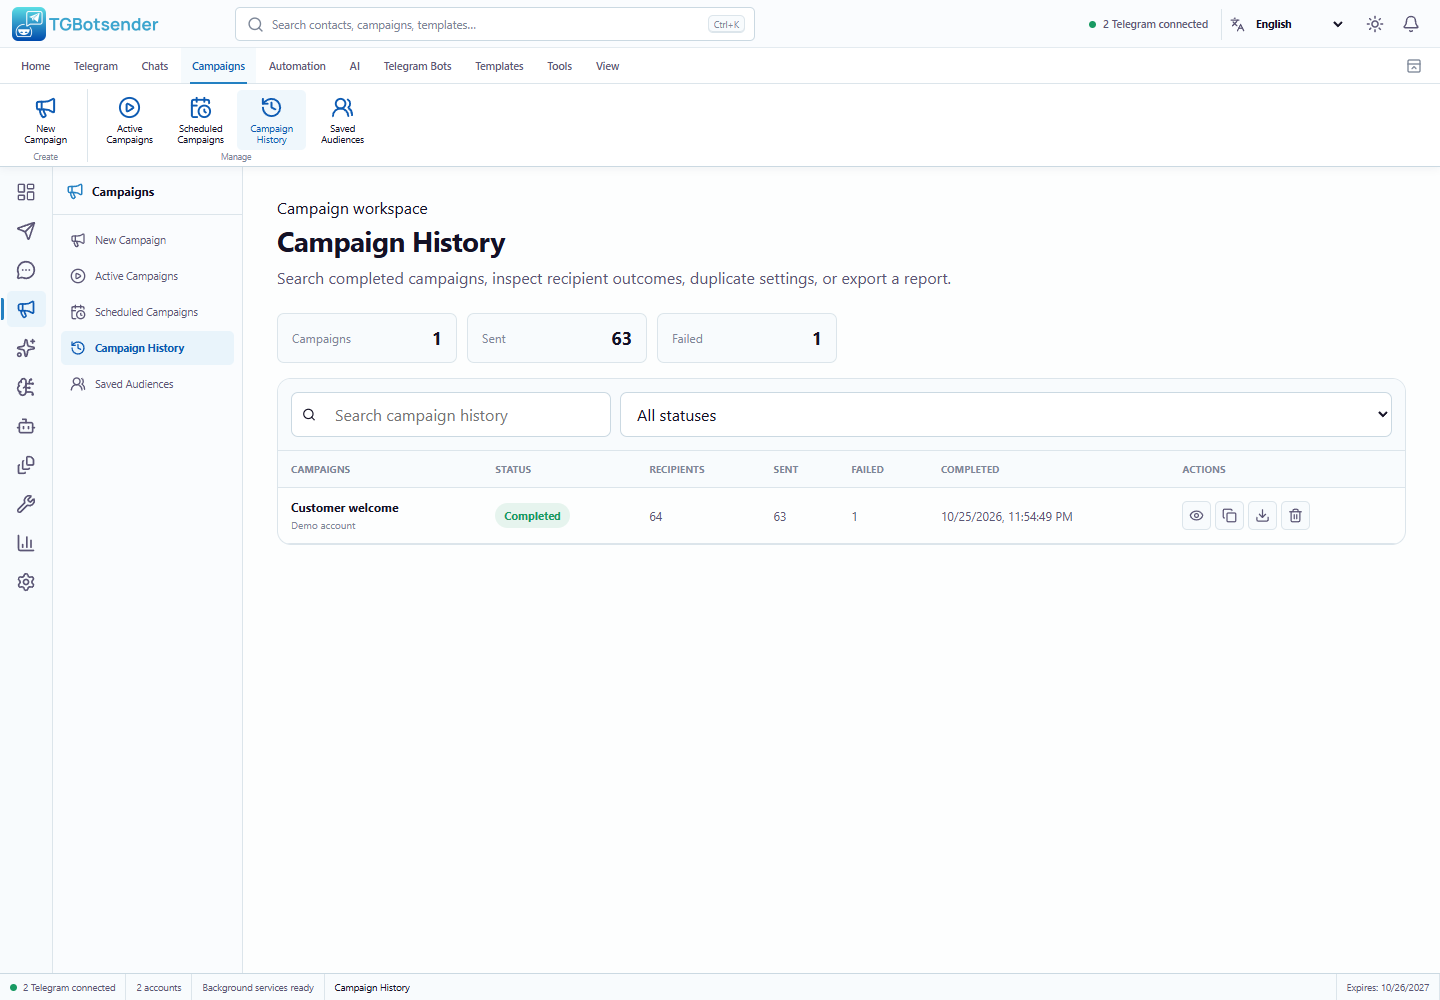This screenshot has width=1440, height=1000.
Task: Open the Telegram paper-plane sidebar icon
Action: coord(26,231)
